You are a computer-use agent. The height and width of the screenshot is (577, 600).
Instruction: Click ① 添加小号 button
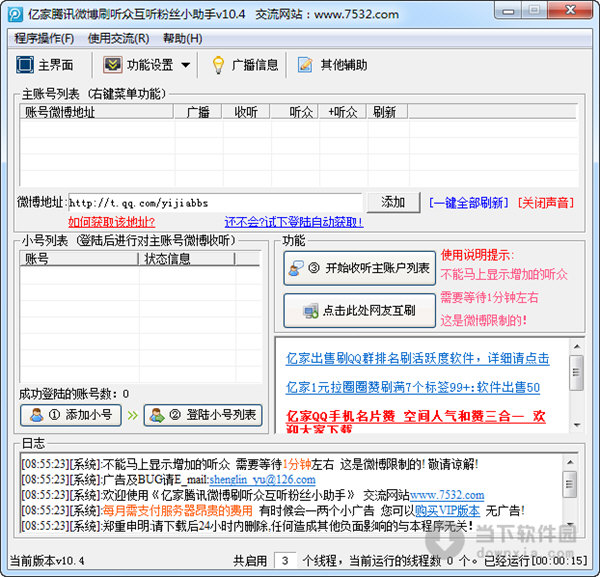71,415
